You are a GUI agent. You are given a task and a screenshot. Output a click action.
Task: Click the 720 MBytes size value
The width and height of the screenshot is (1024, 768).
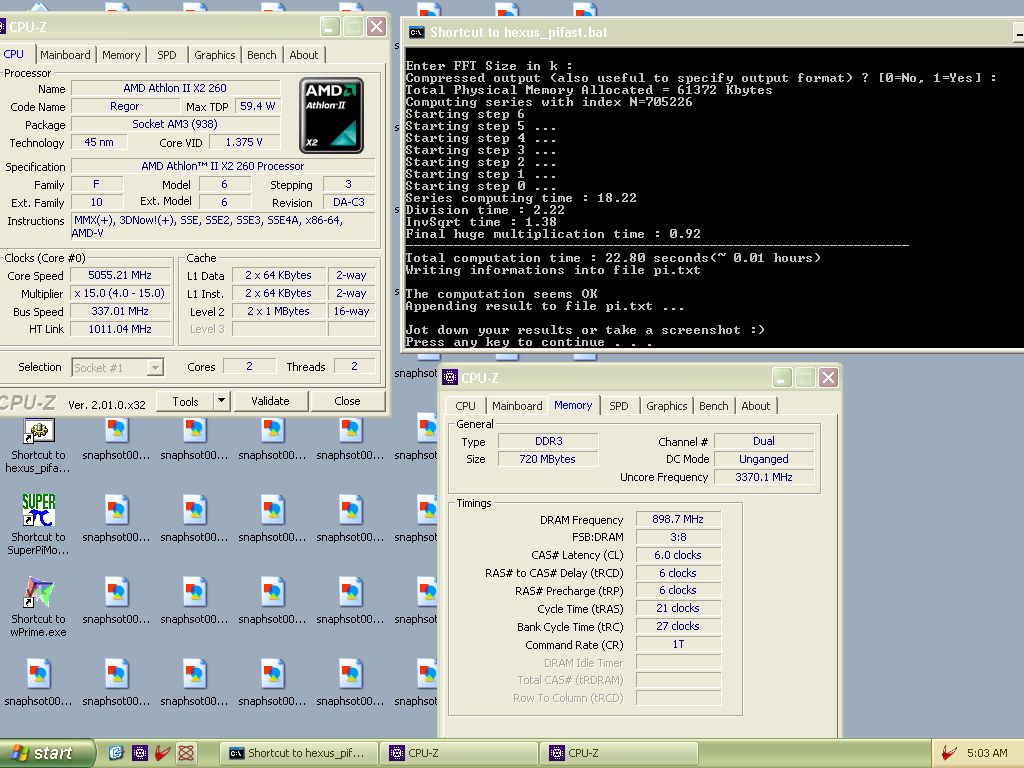tap(547, 459)
